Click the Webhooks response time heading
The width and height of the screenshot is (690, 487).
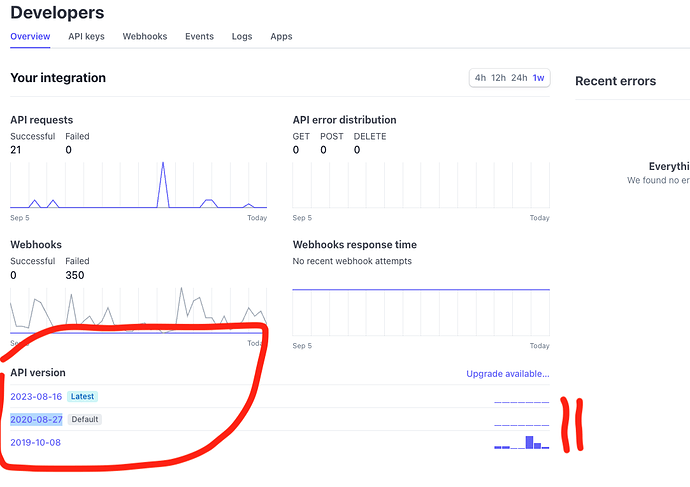[x=355, y=245]
